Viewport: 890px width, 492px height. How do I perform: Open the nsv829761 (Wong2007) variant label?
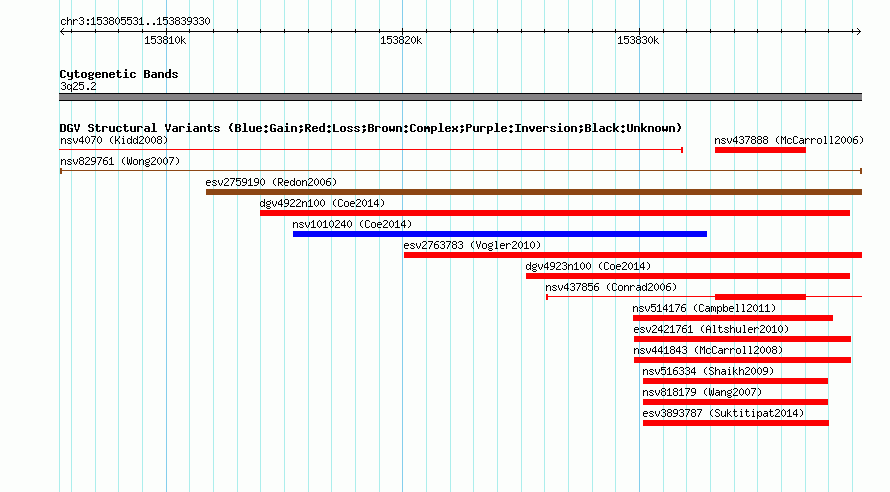[x=120, y=161]
